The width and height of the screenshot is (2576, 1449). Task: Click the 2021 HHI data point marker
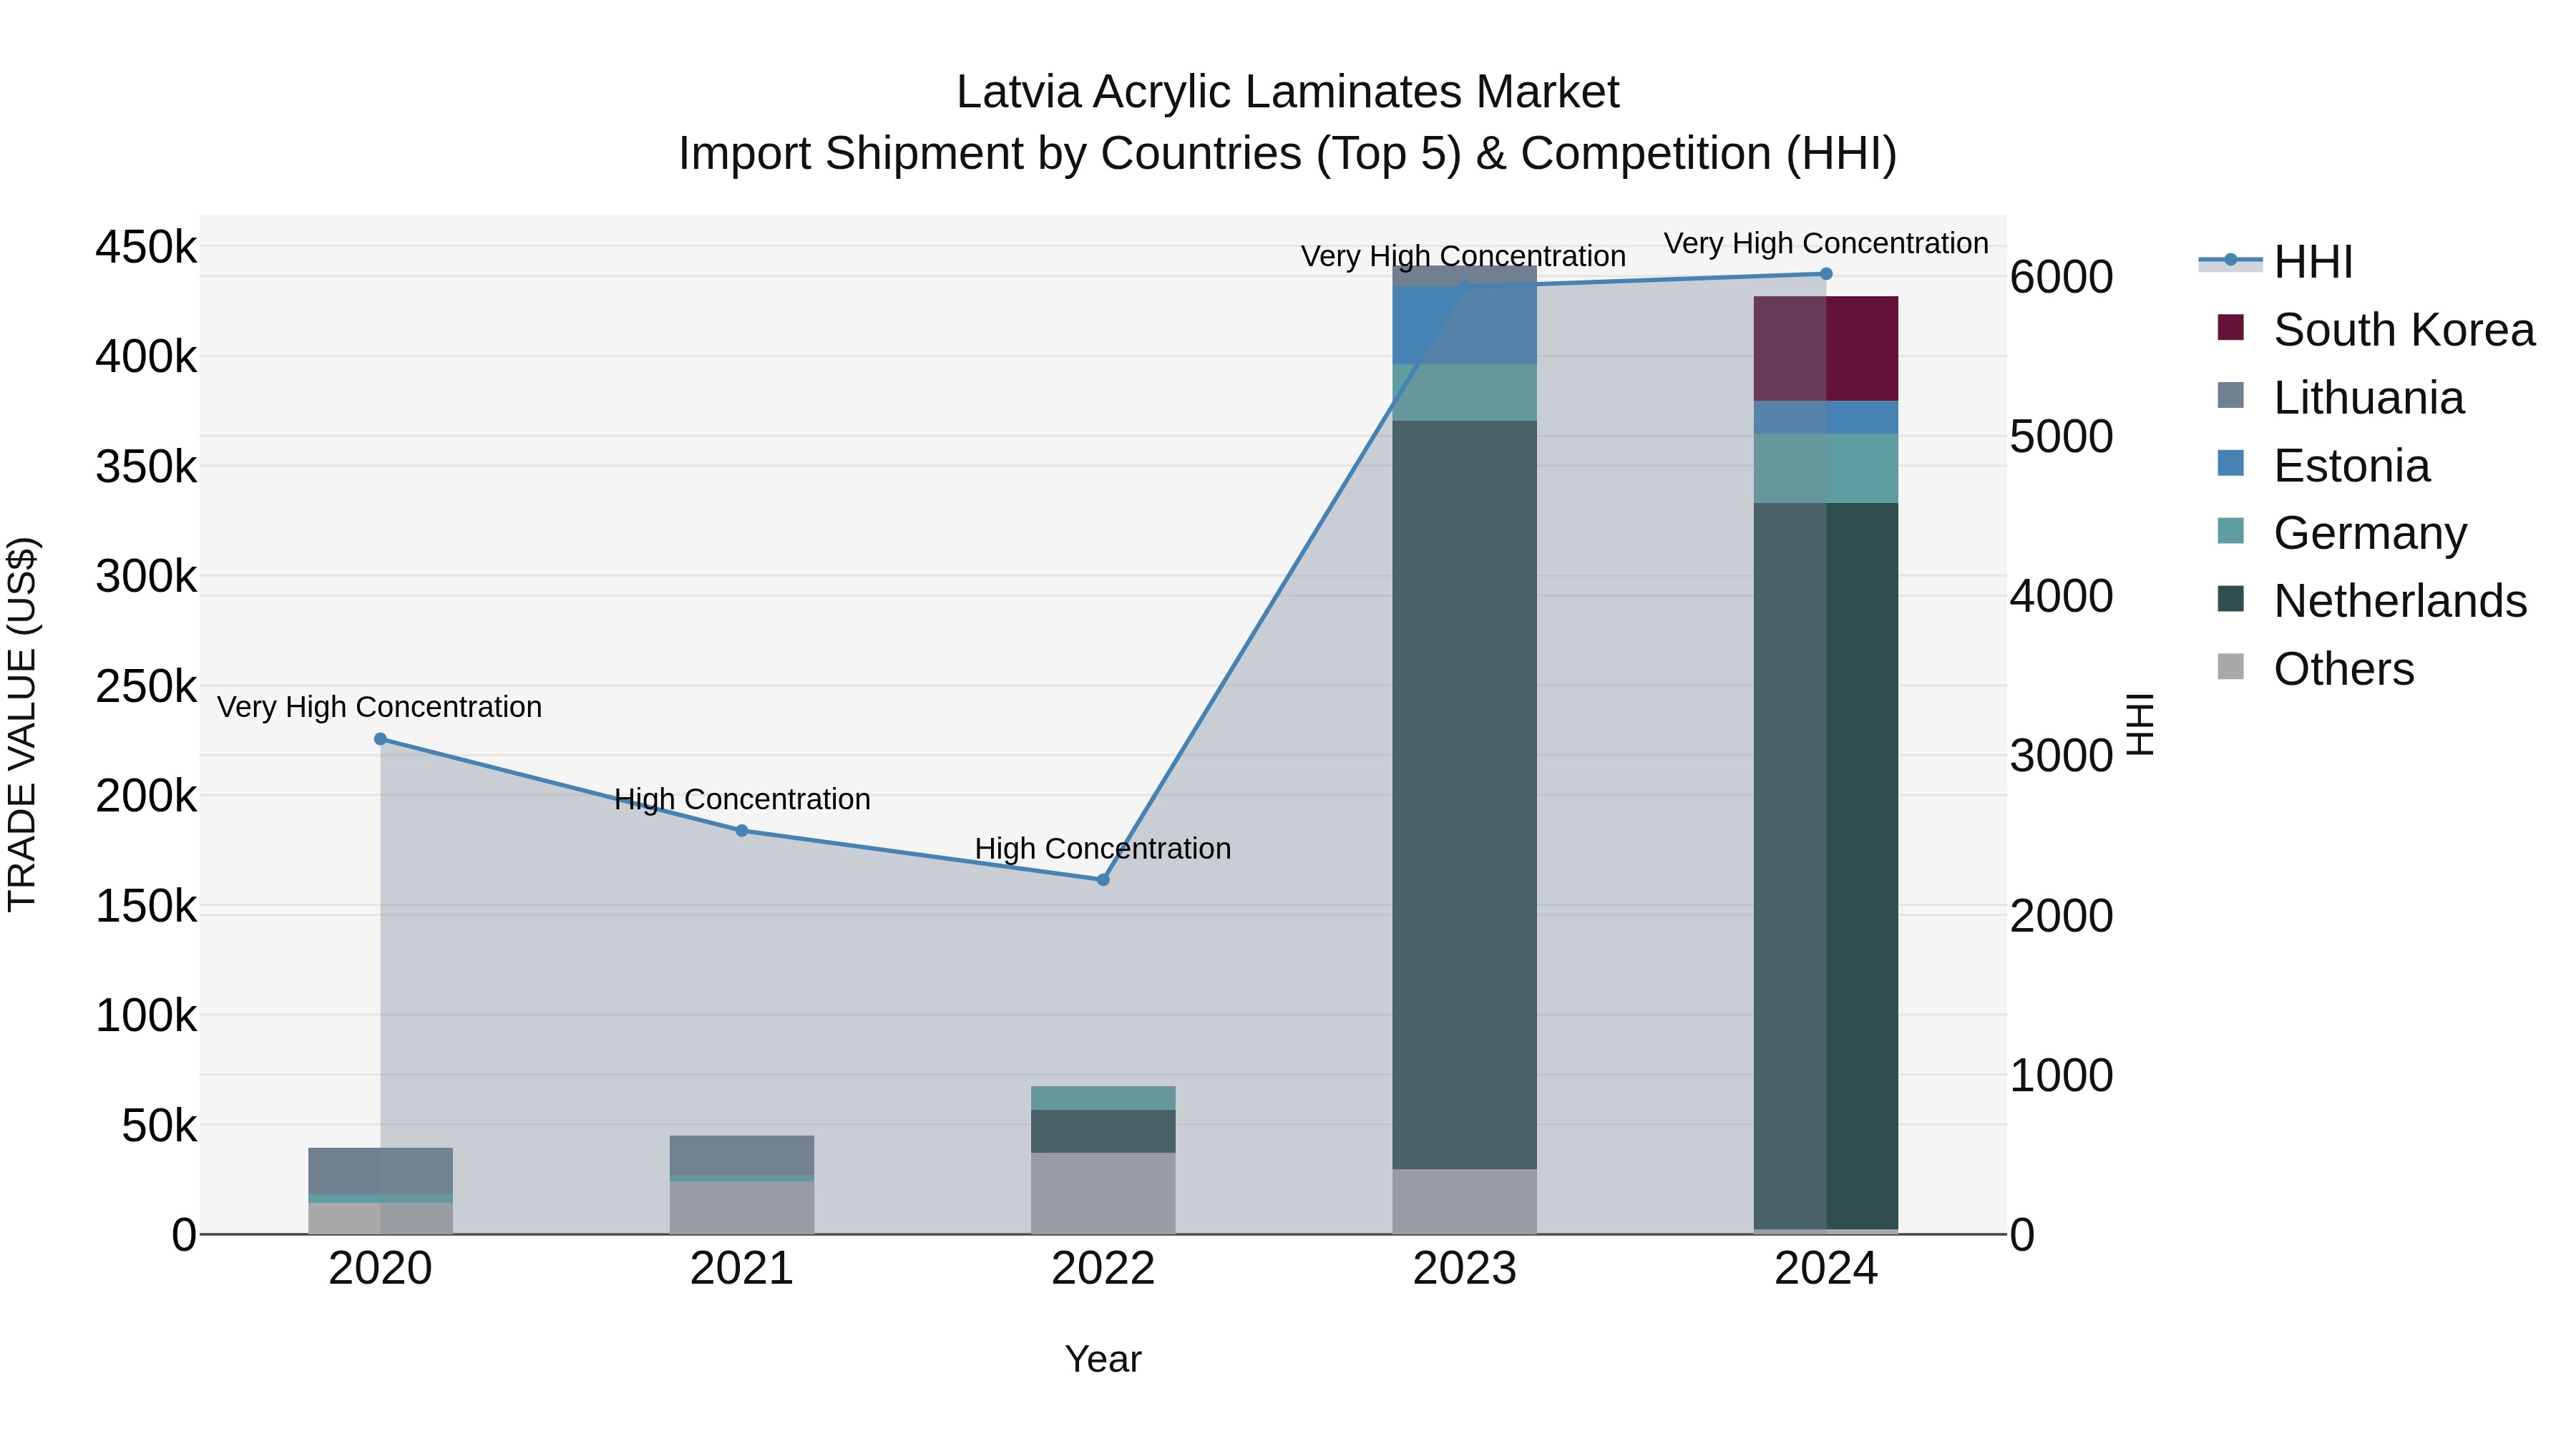pos(742,831)
